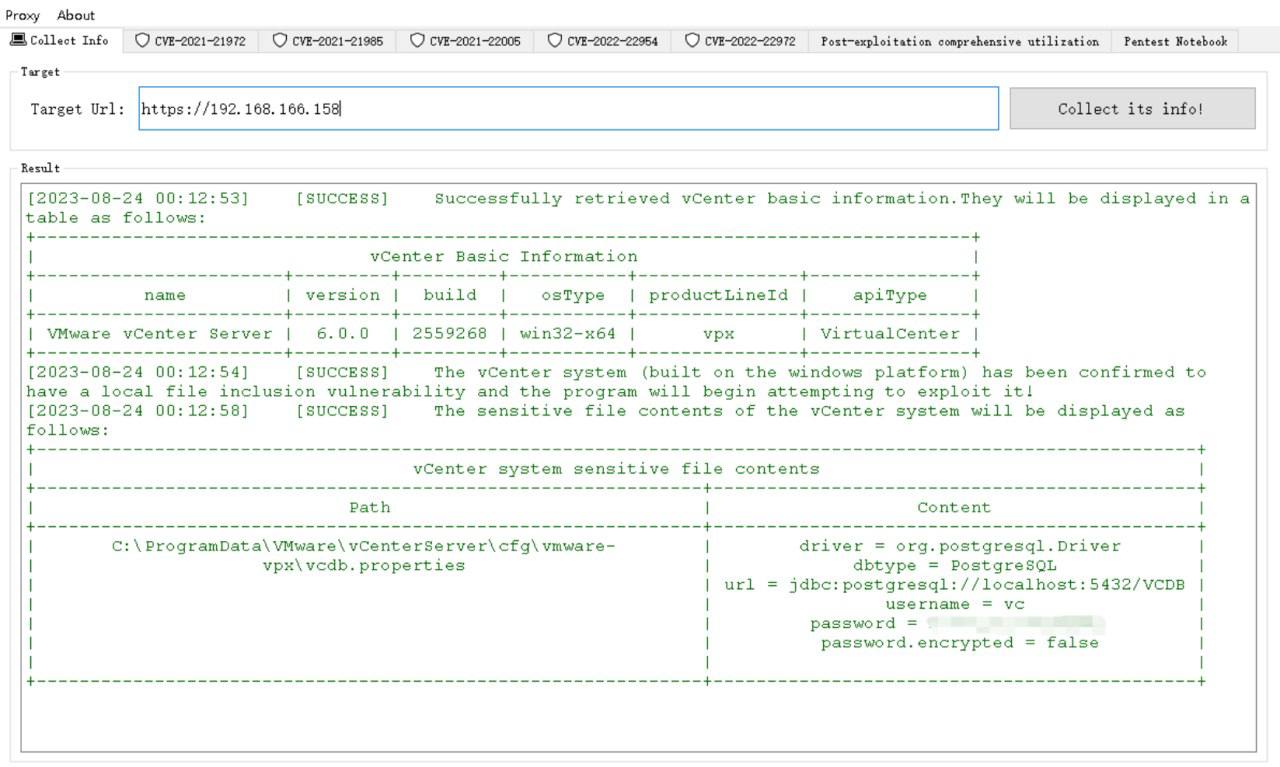Click shield icon of CVE-2021-21985 tab
The image size is (1280, 767).
click(x=280, y=41)
